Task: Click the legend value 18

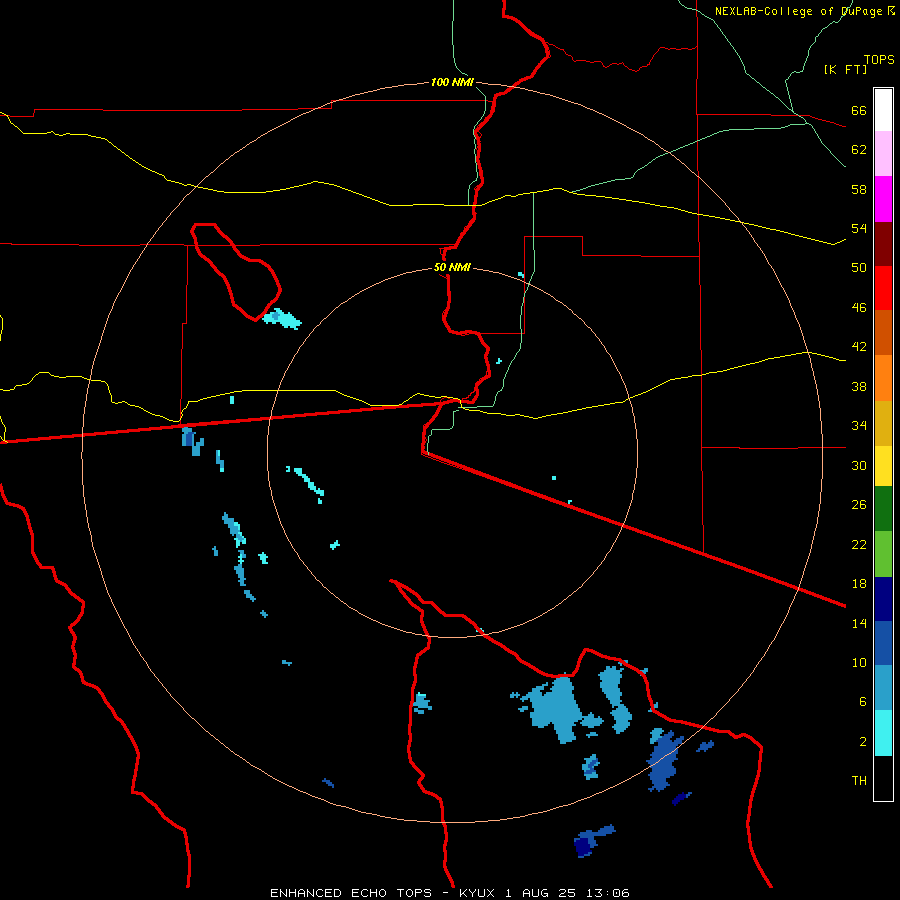Action: tap(859, 584)
